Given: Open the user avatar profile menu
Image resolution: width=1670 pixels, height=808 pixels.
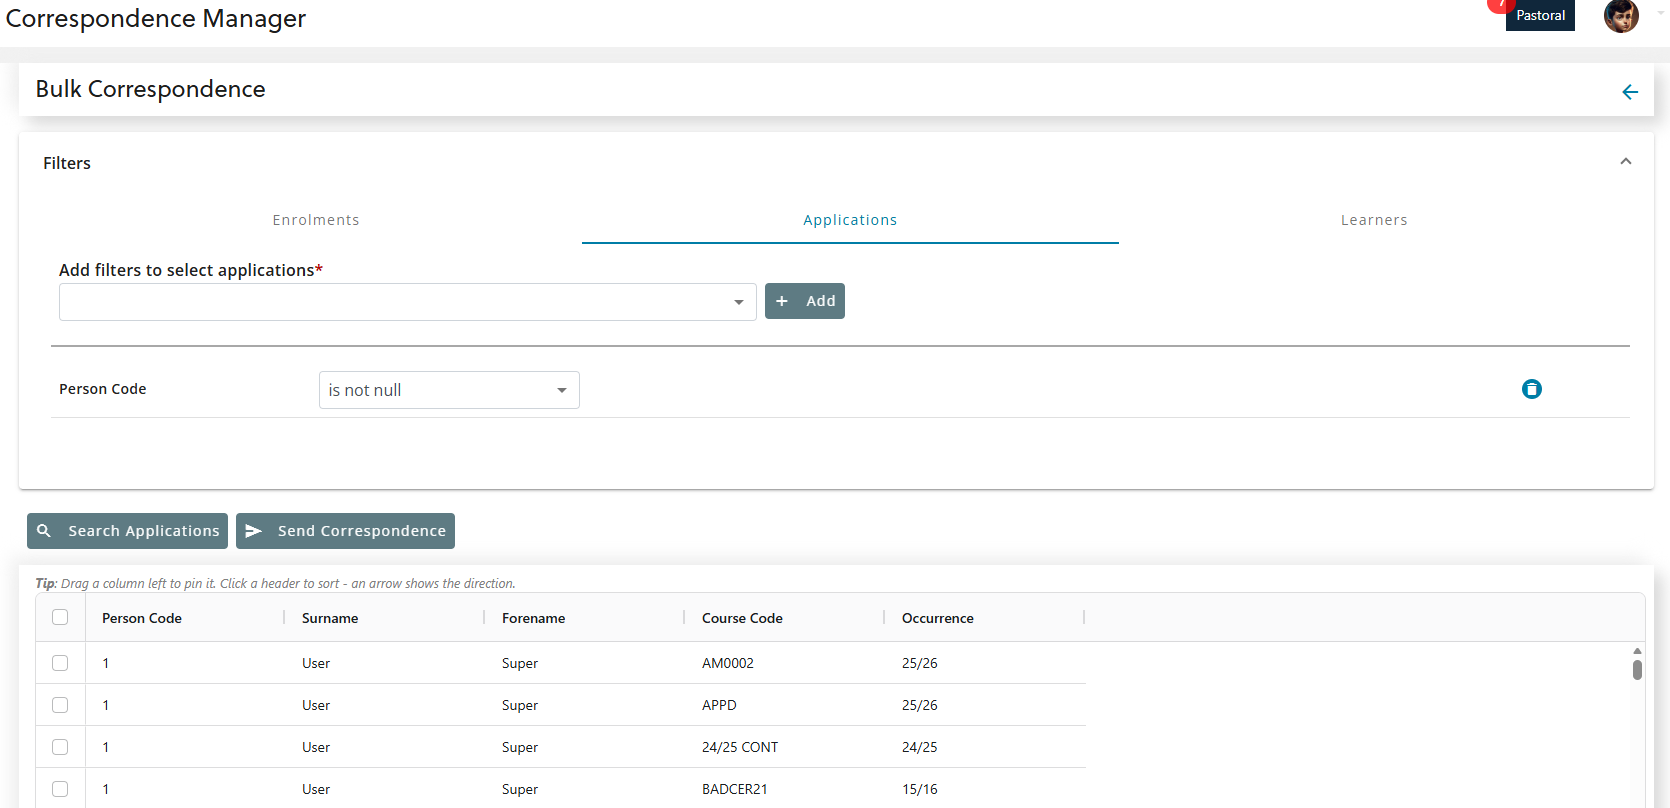Looking at the screenshot, I should coord(1620,16).
